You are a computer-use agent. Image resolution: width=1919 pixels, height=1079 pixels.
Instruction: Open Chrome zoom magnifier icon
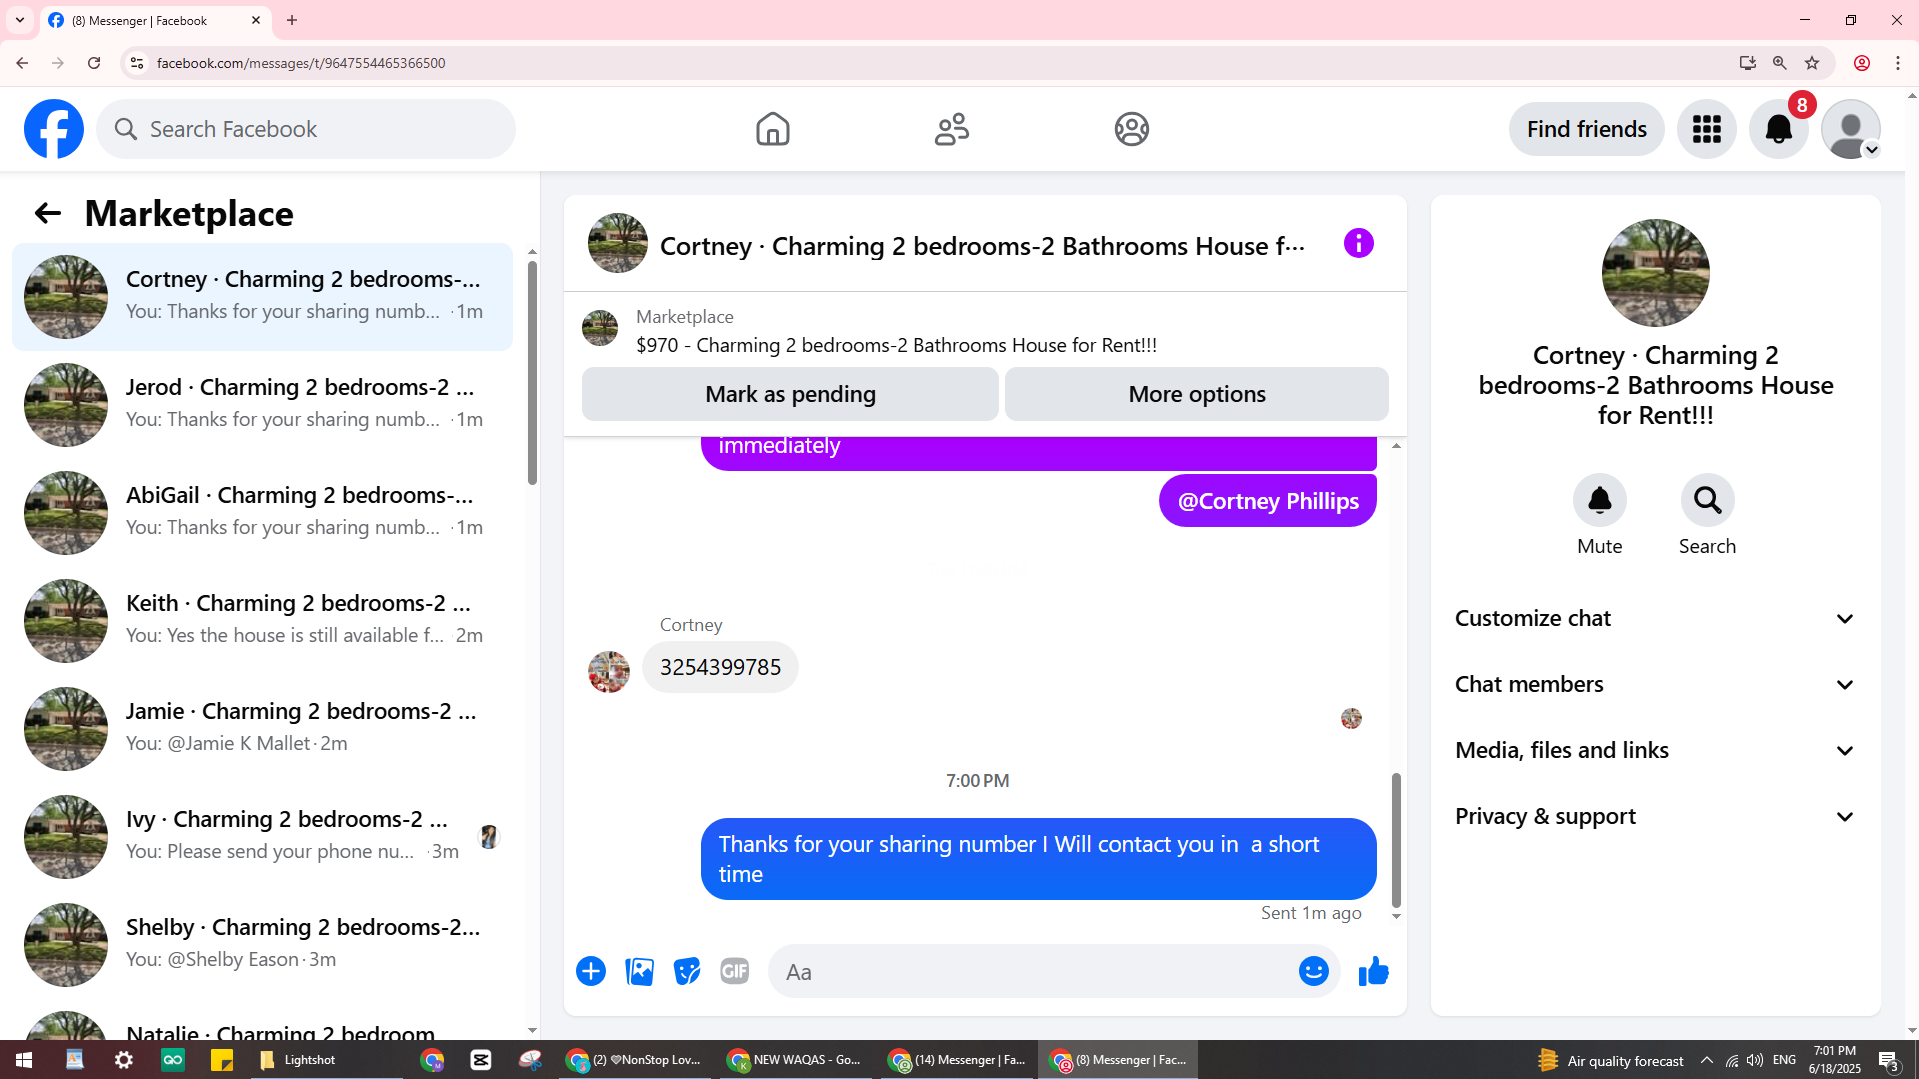(x=1780, y=63)
